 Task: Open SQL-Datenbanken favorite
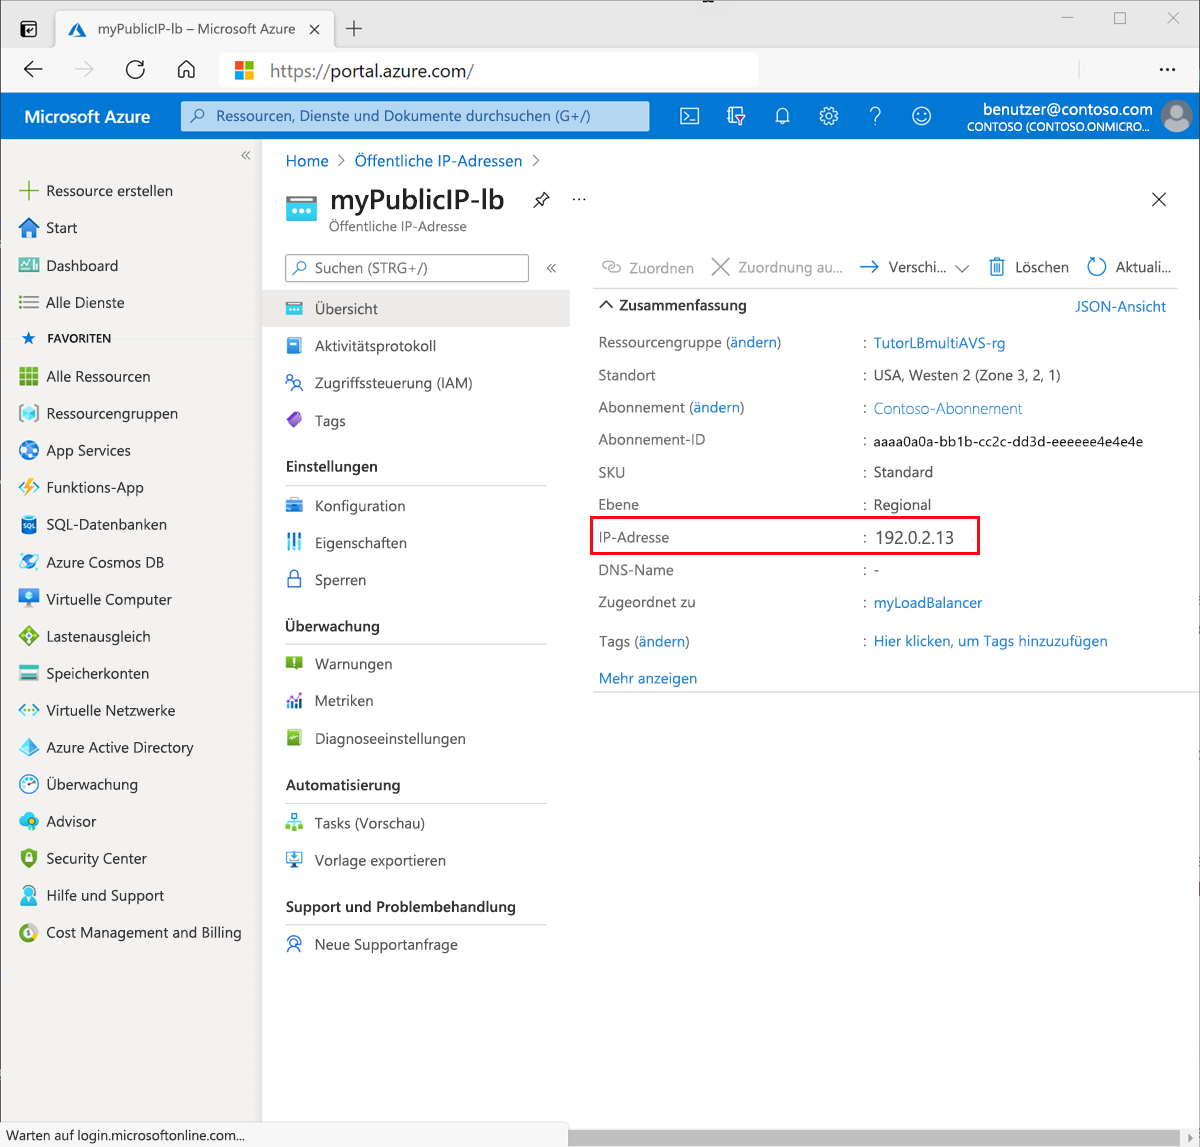tap(93, 524)
